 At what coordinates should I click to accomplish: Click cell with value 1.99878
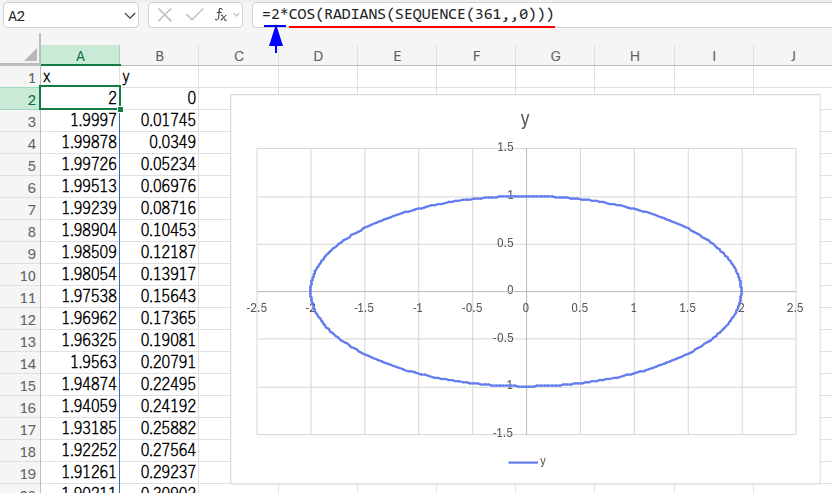pyautogui.click(x=80, y=143)
